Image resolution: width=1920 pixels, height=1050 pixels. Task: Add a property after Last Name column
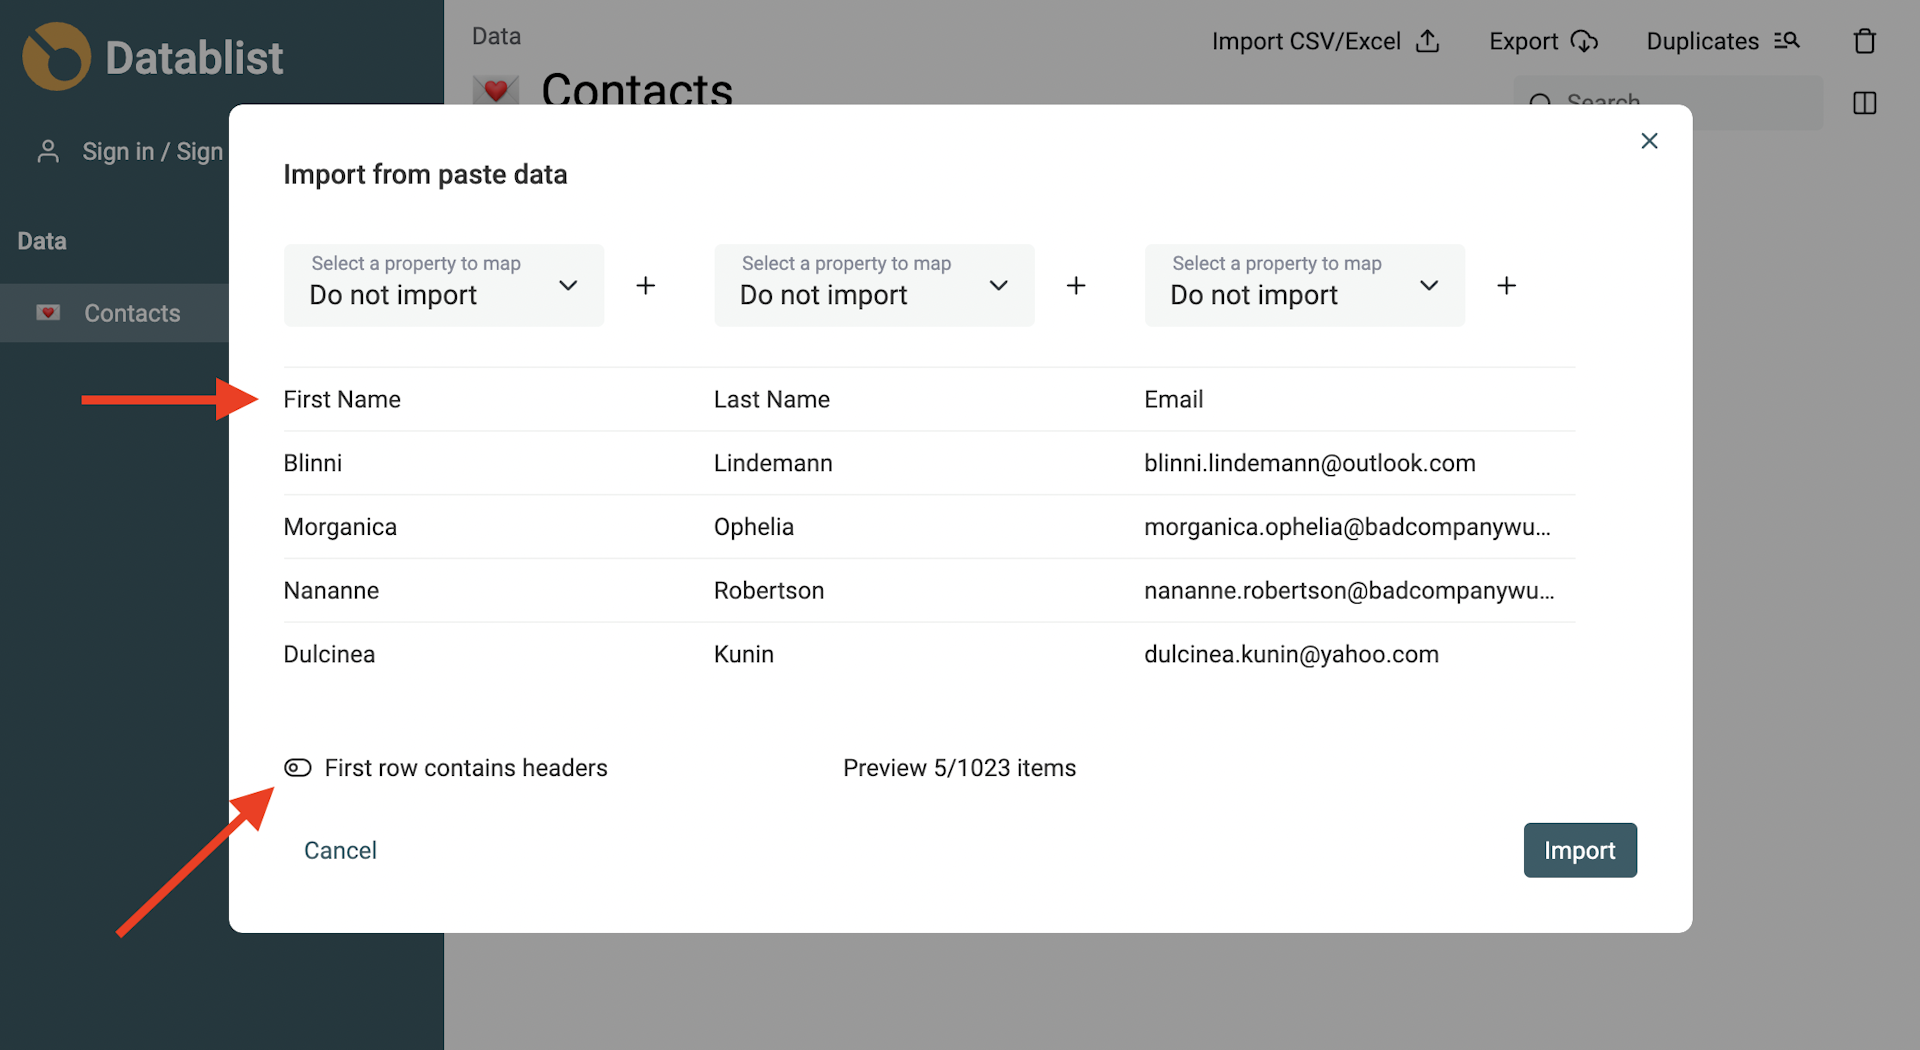click(x=1076, y=285)
